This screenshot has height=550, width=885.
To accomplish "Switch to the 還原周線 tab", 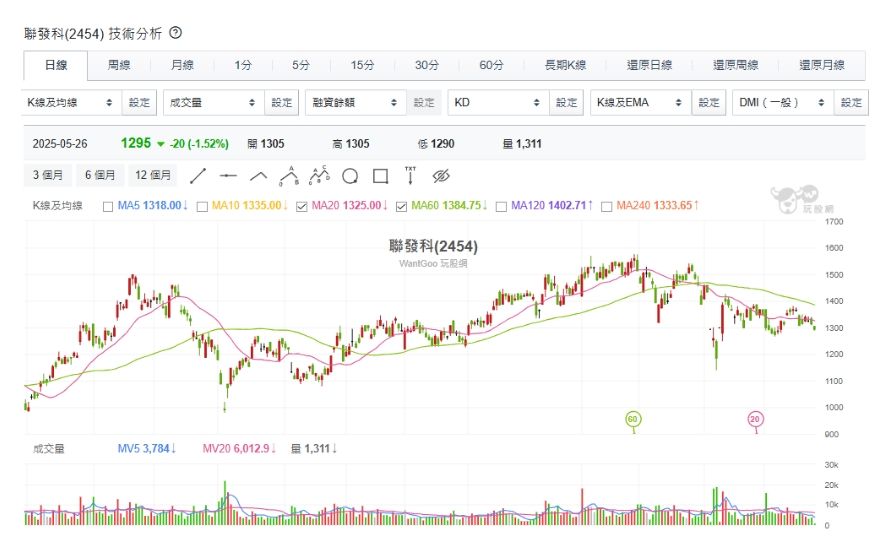I will [735, 65].
